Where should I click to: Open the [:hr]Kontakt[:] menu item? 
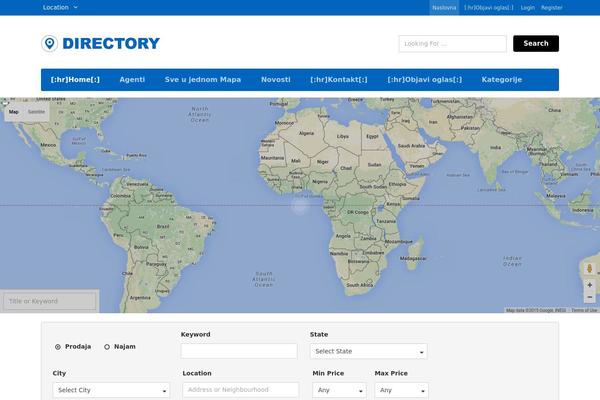coord(339,80)
